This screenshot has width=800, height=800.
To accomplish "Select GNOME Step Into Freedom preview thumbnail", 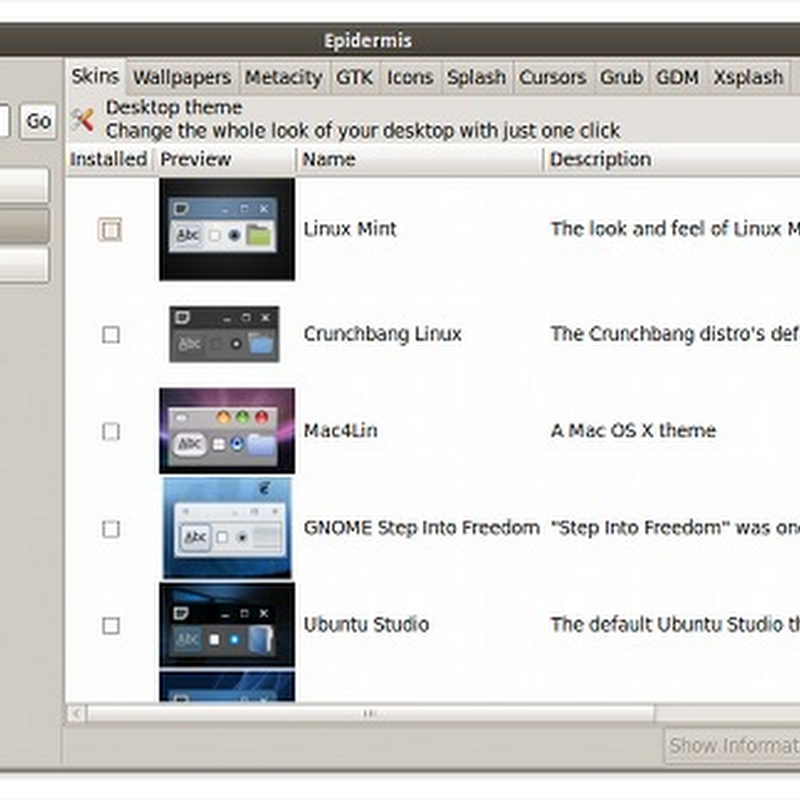I will click(227, 528).
